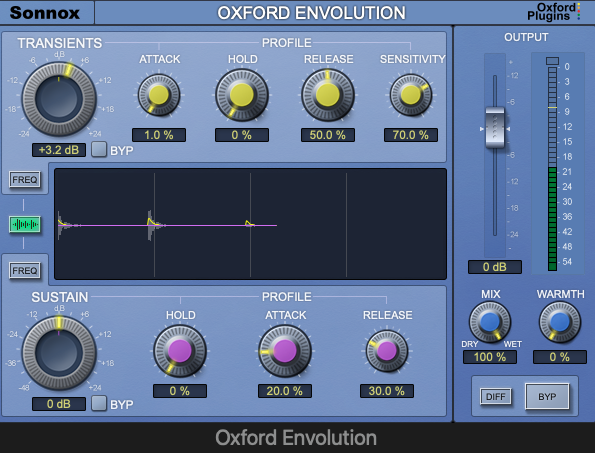Image resolution: width=595 pixels, height=453 pixels.
Task: Click the Release 50.0 % value field
Action: point(328,135)
